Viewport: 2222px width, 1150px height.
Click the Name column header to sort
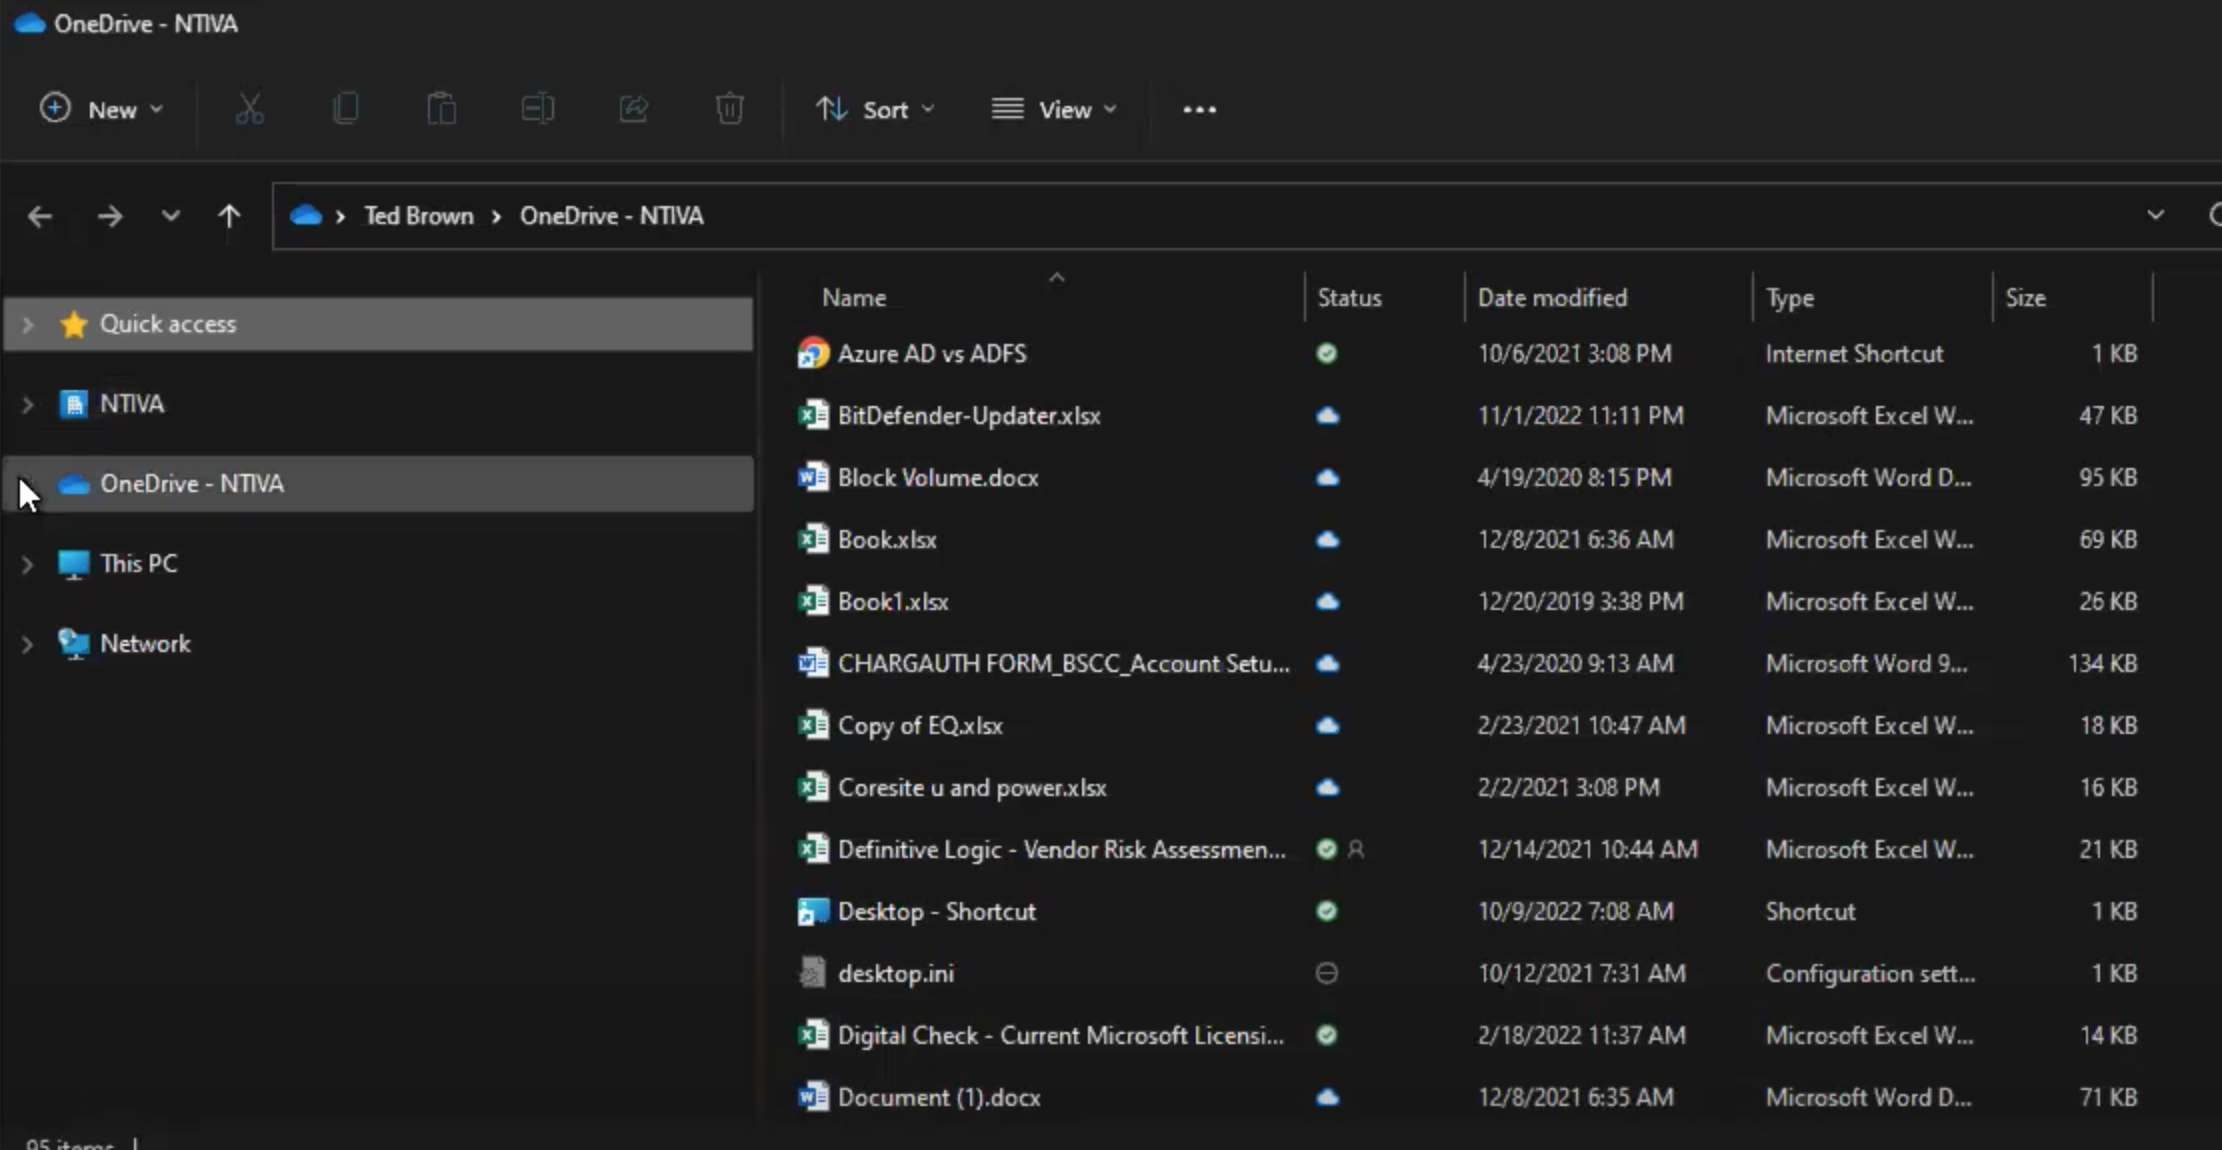854,296
